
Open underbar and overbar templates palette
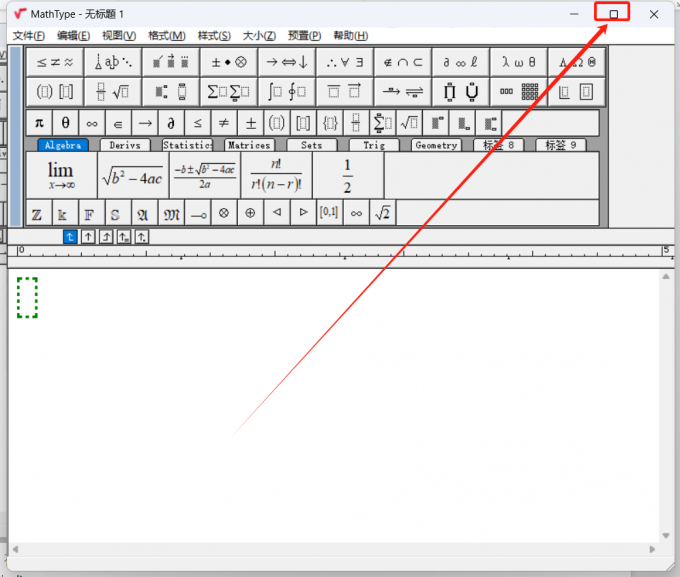click(345, 92)
